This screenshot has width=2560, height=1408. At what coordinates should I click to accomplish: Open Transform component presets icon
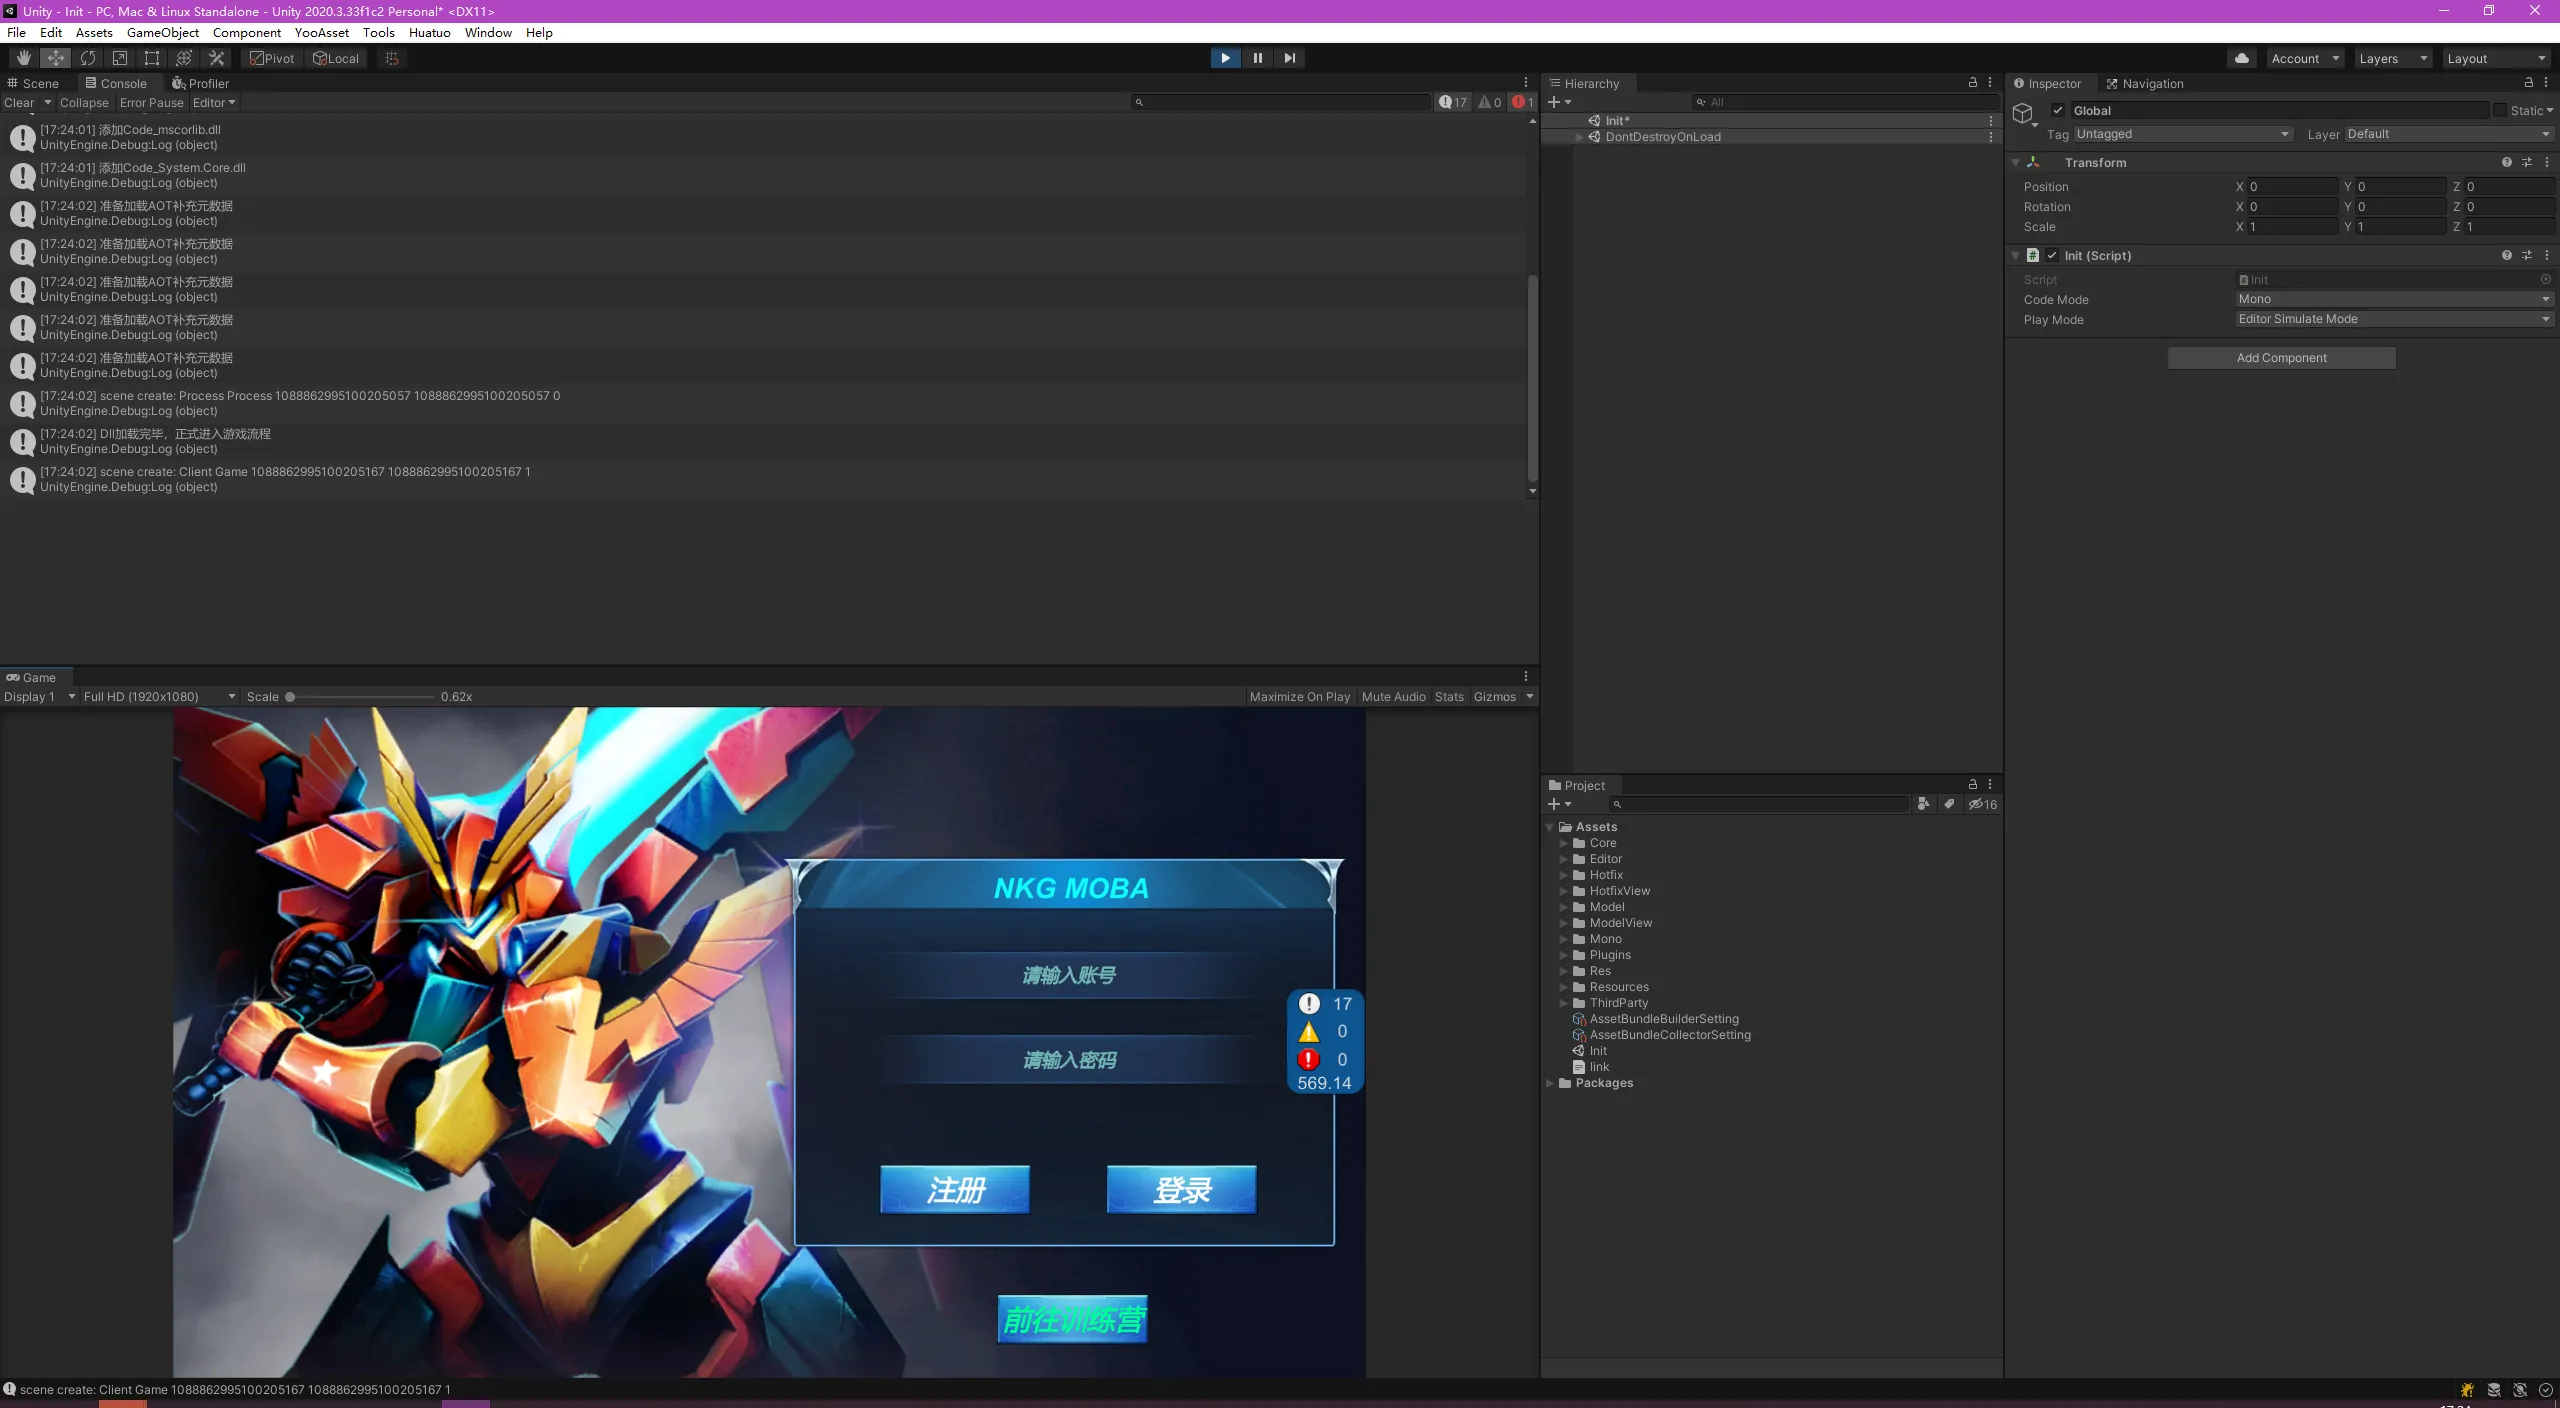point(2527,162)
